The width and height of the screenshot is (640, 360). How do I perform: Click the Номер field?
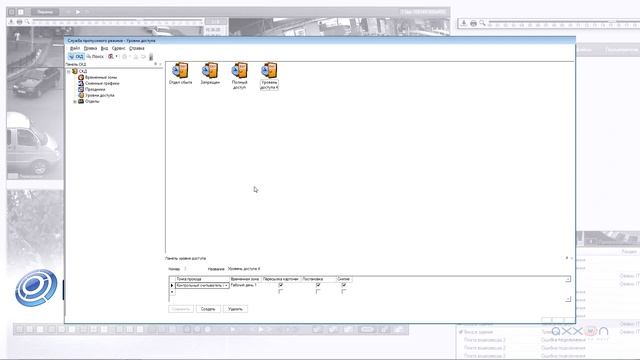coord(185,269)
